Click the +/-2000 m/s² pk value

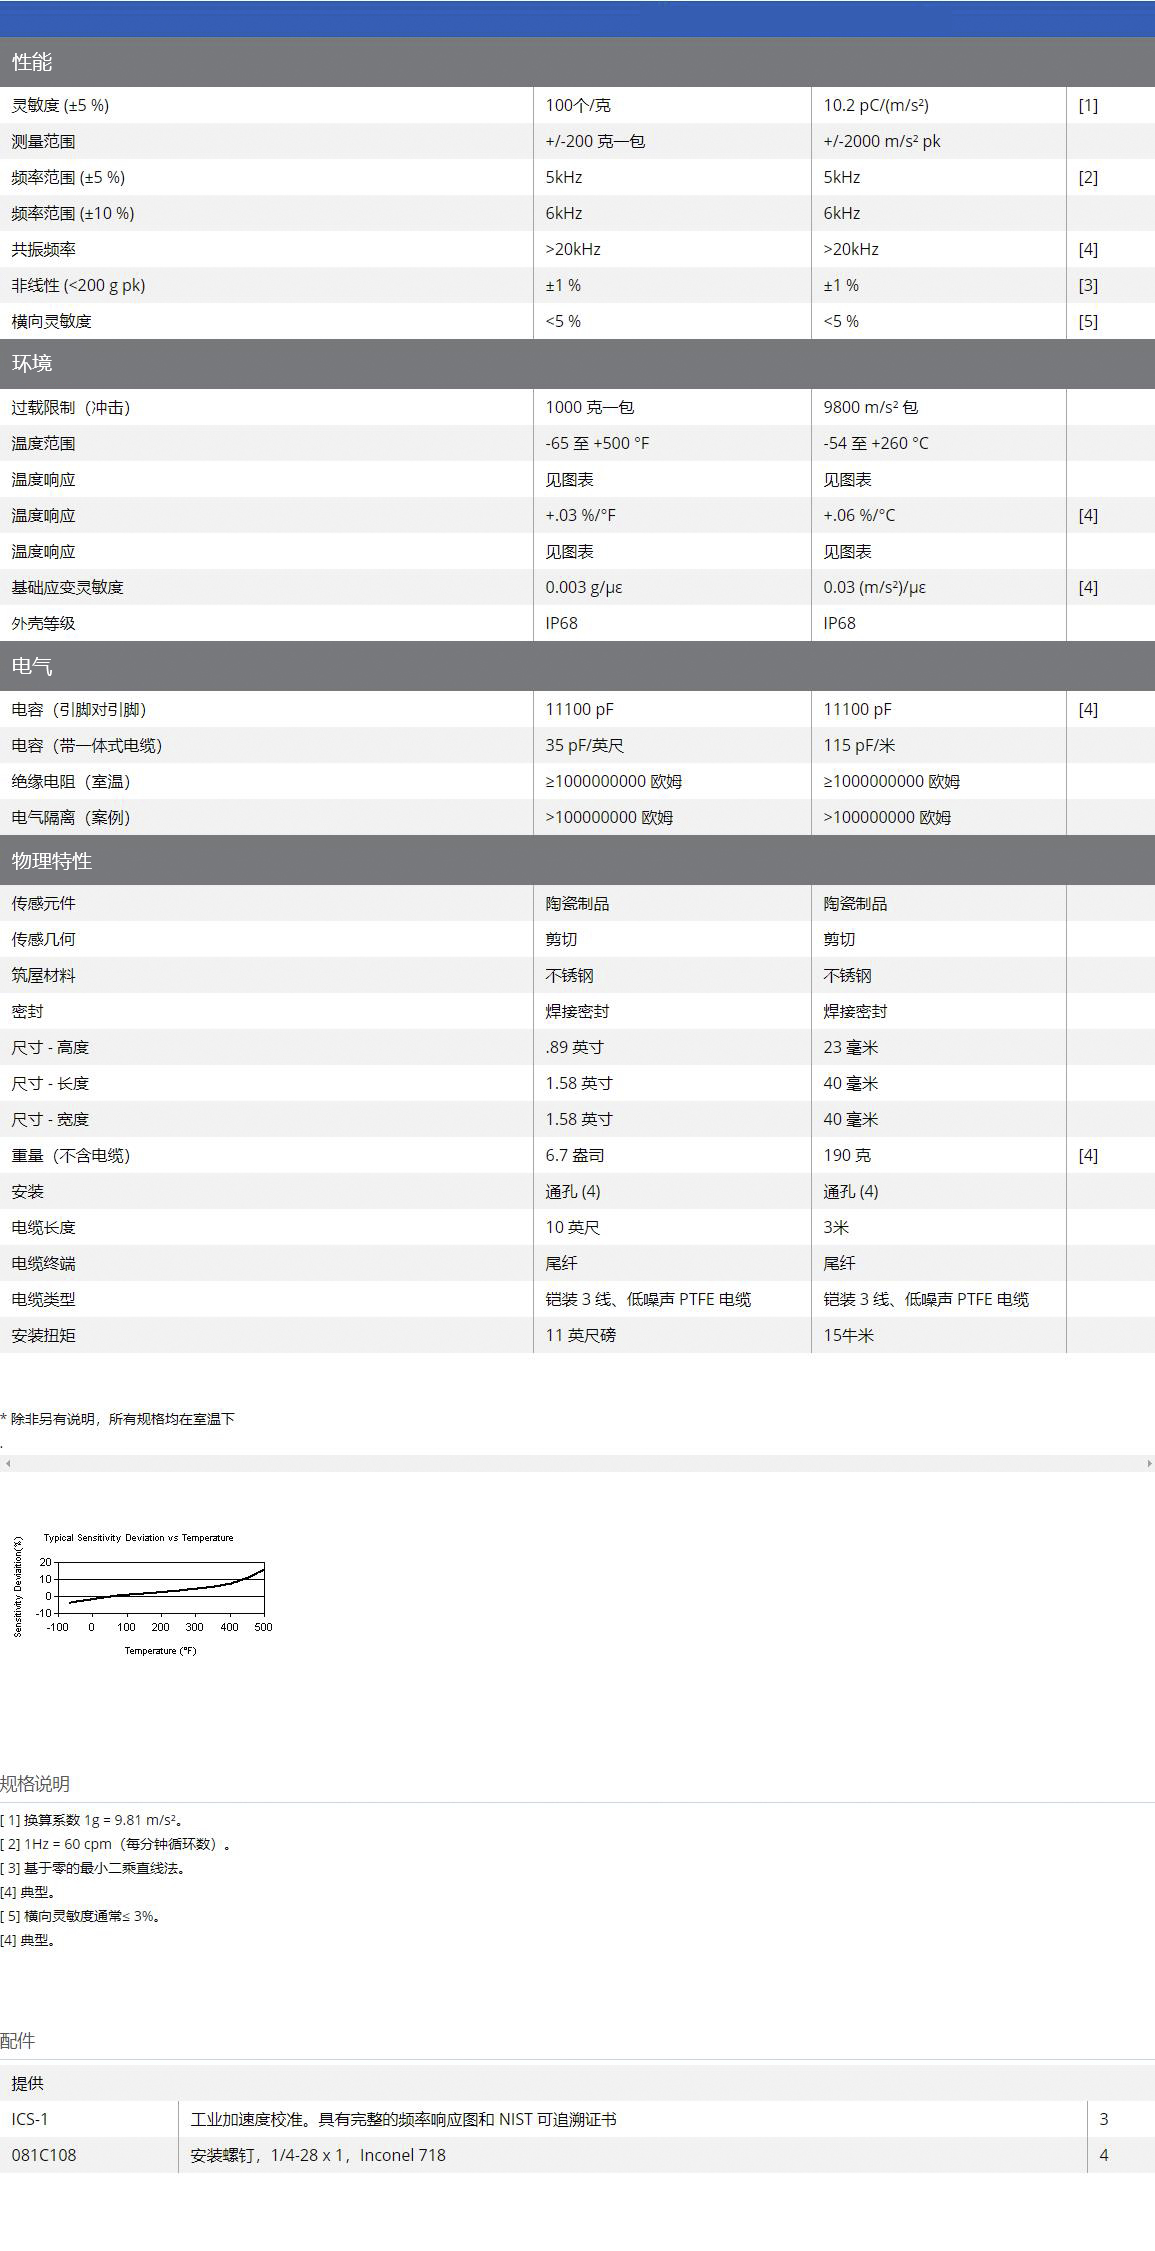(882, 141)
